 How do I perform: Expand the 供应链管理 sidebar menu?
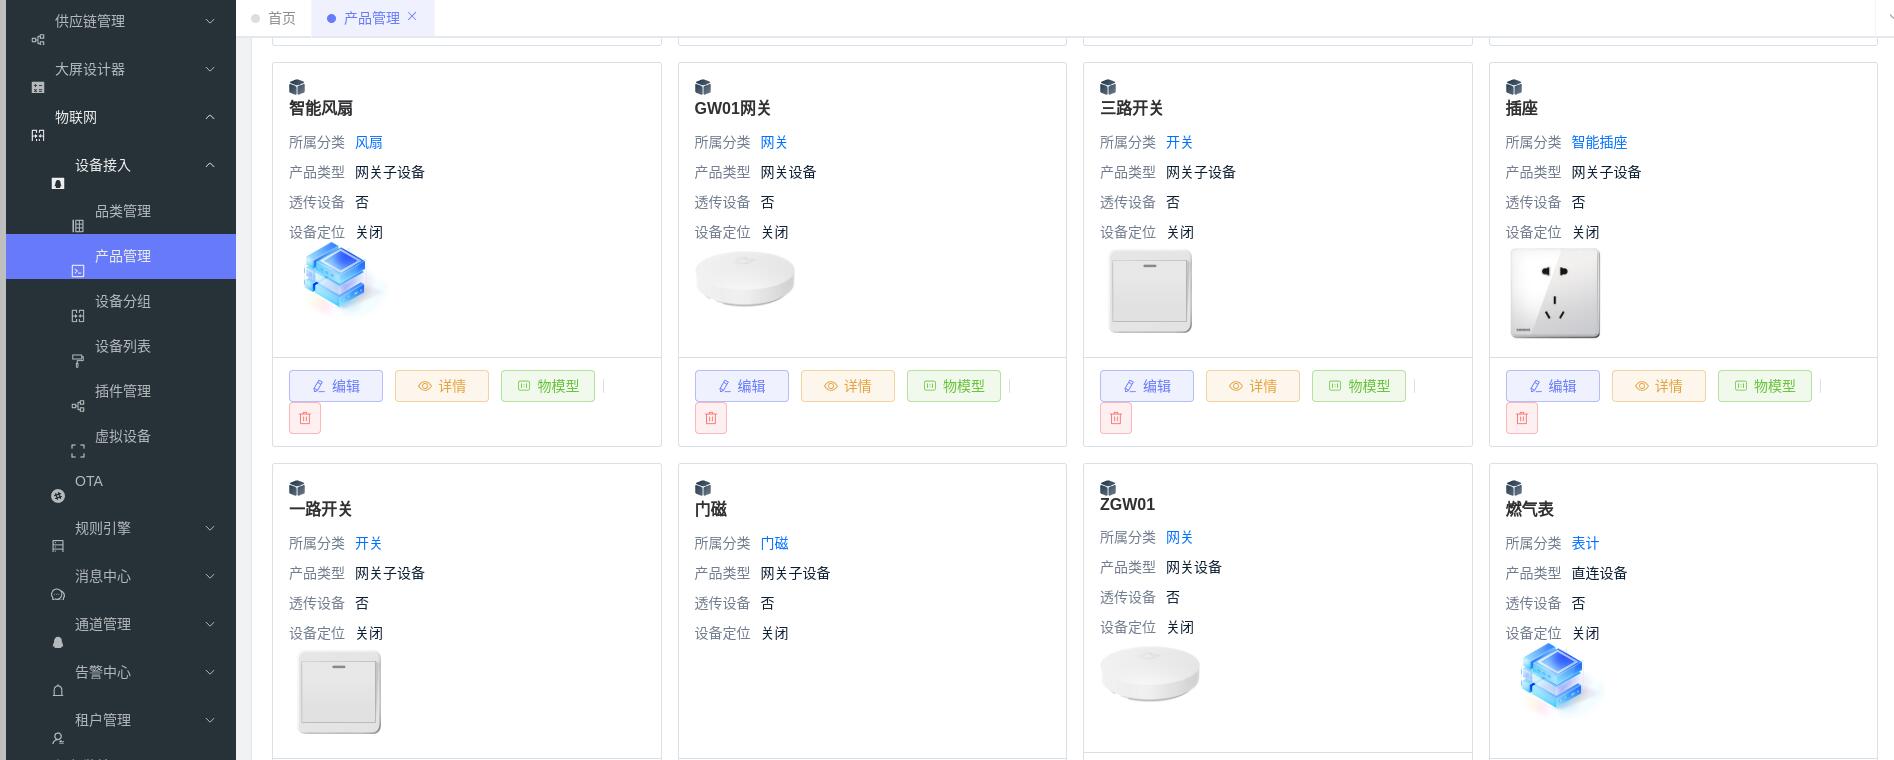tap(121, 21)
